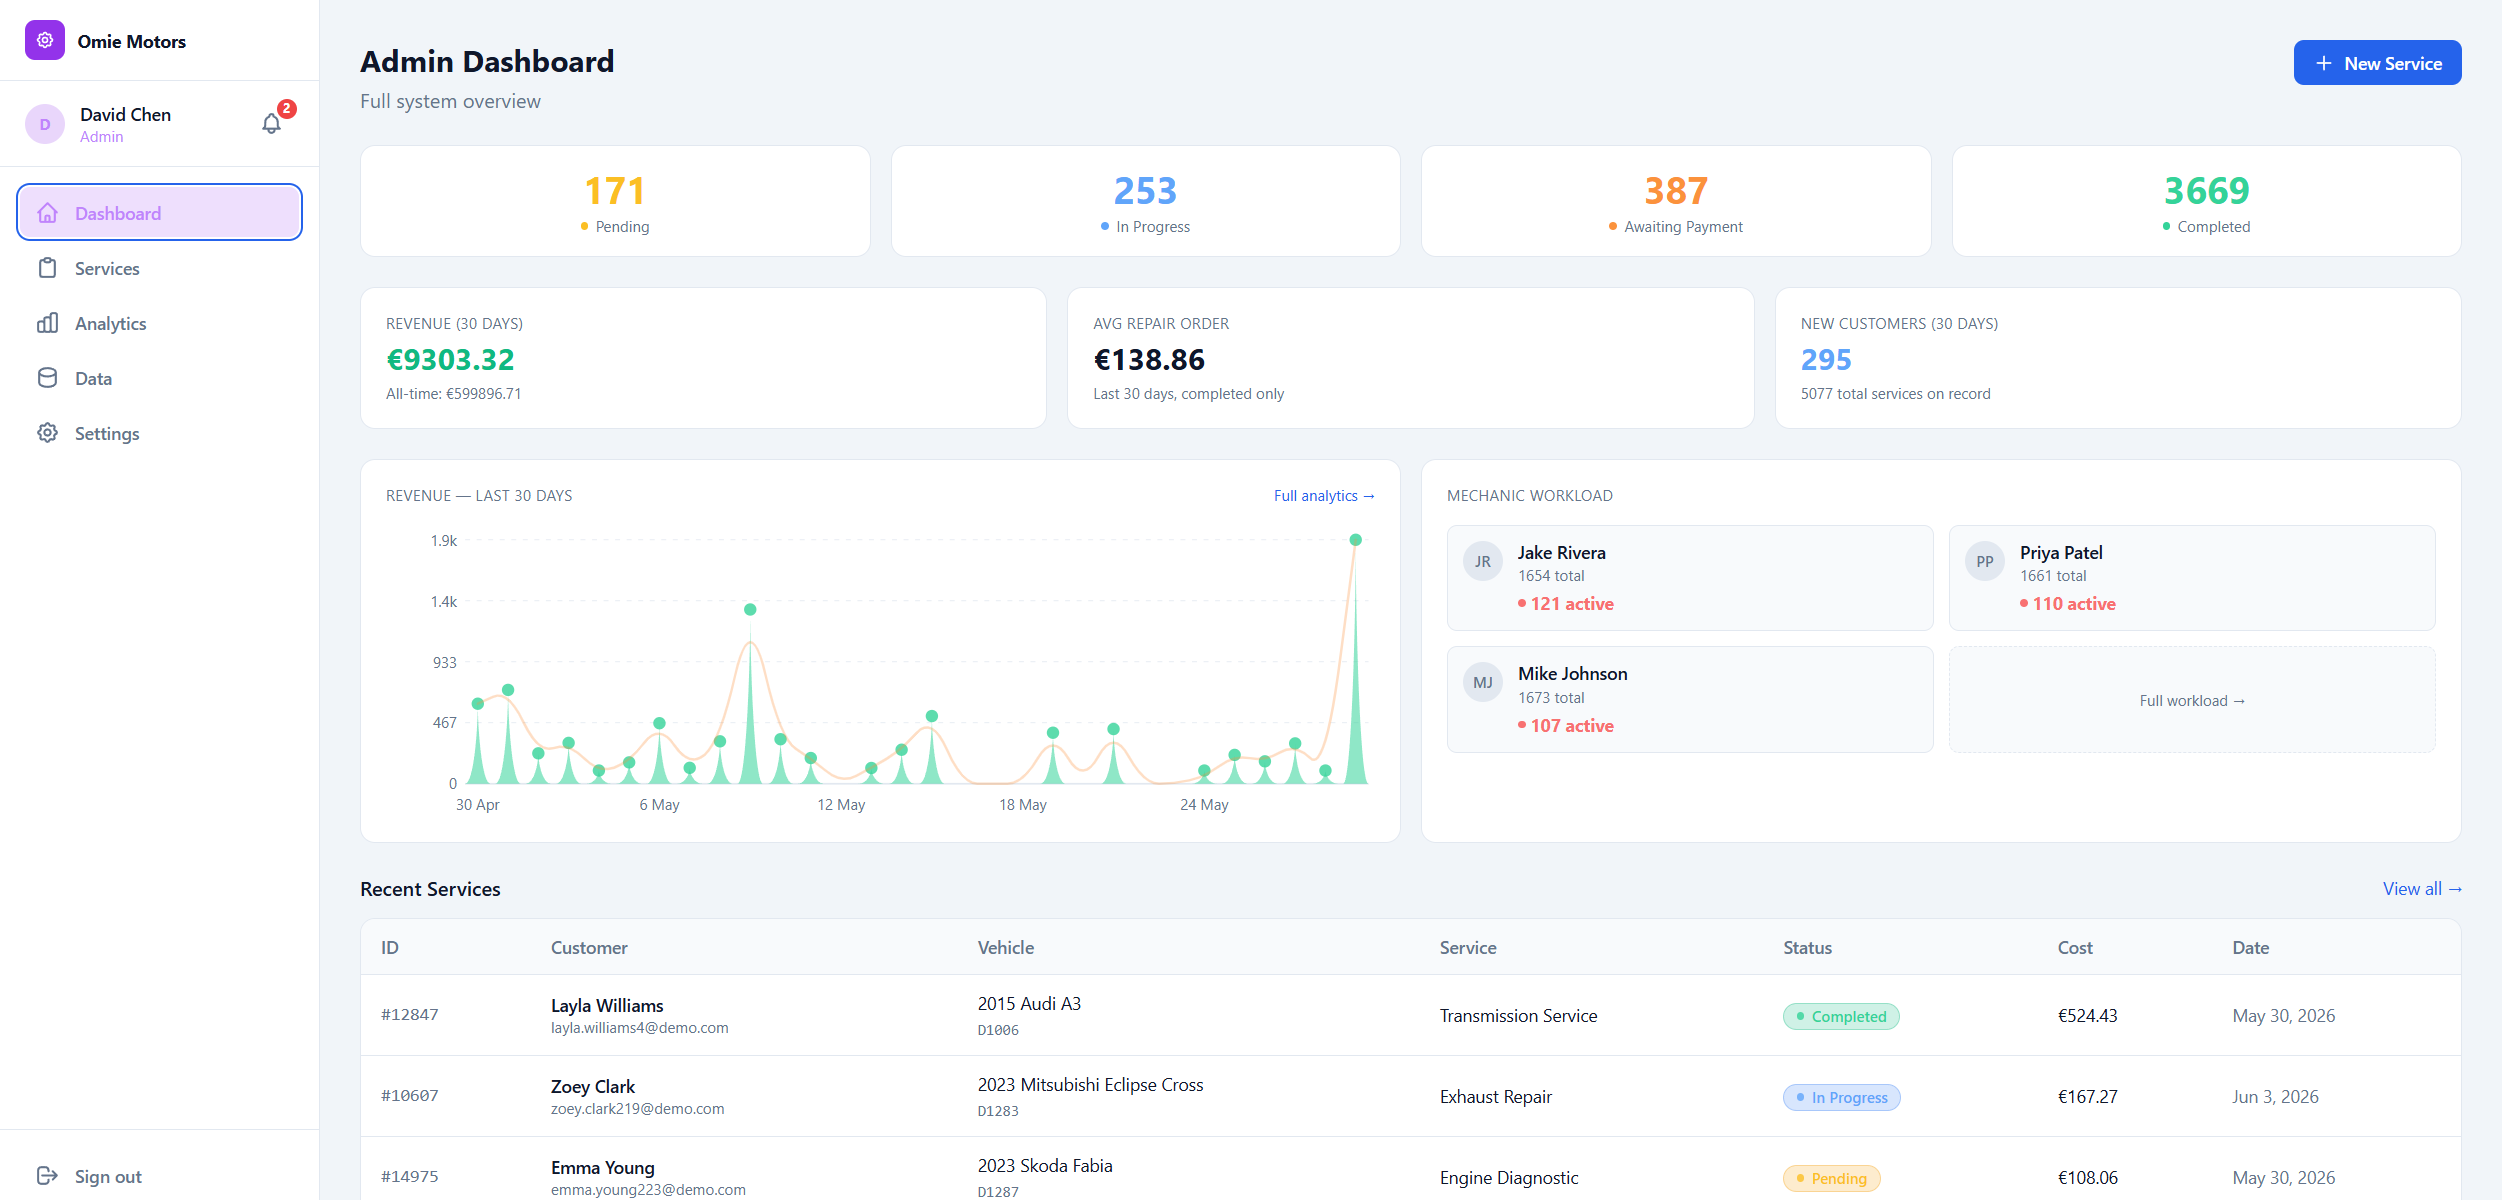The height and width of the screenshot is (1200, 2502).
Task: Open the notifications bell icon
Action: 271,123
